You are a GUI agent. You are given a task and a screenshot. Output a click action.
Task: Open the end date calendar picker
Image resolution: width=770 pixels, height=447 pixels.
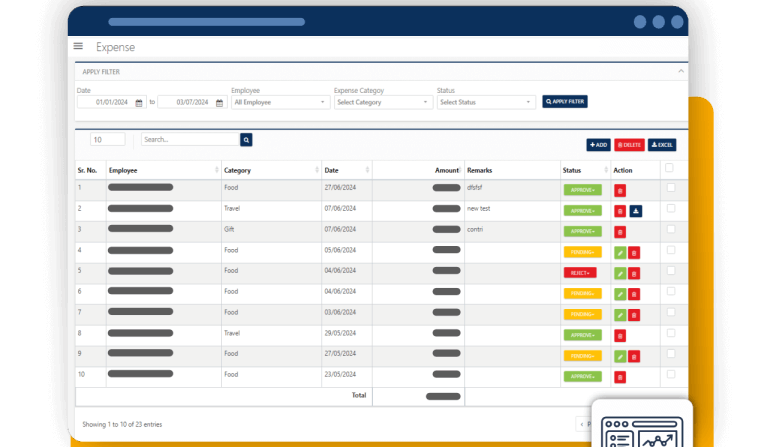coord(220,103)
